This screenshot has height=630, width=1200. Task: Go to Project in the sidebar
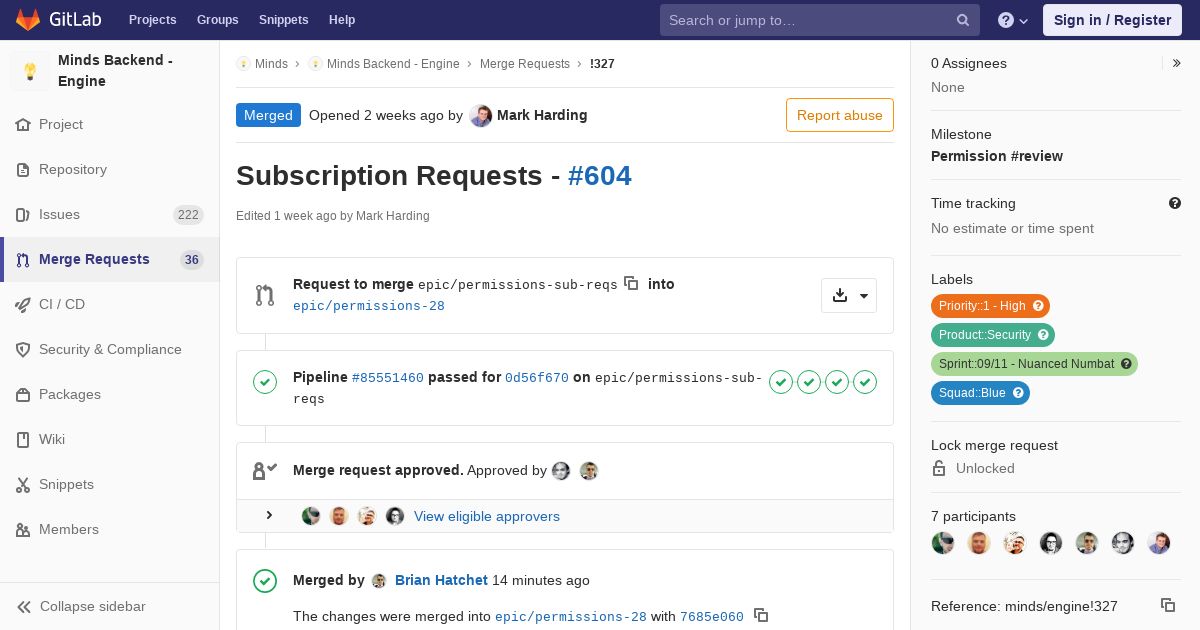[110, 124]
